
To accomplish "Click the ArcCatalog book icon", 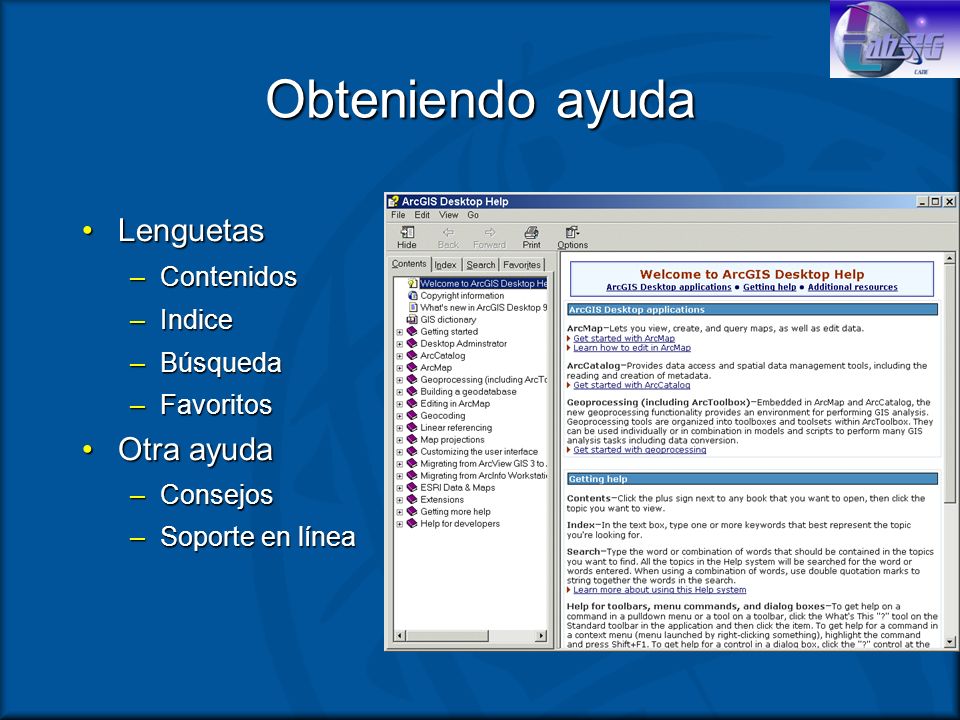I will [x=412, y=356].
